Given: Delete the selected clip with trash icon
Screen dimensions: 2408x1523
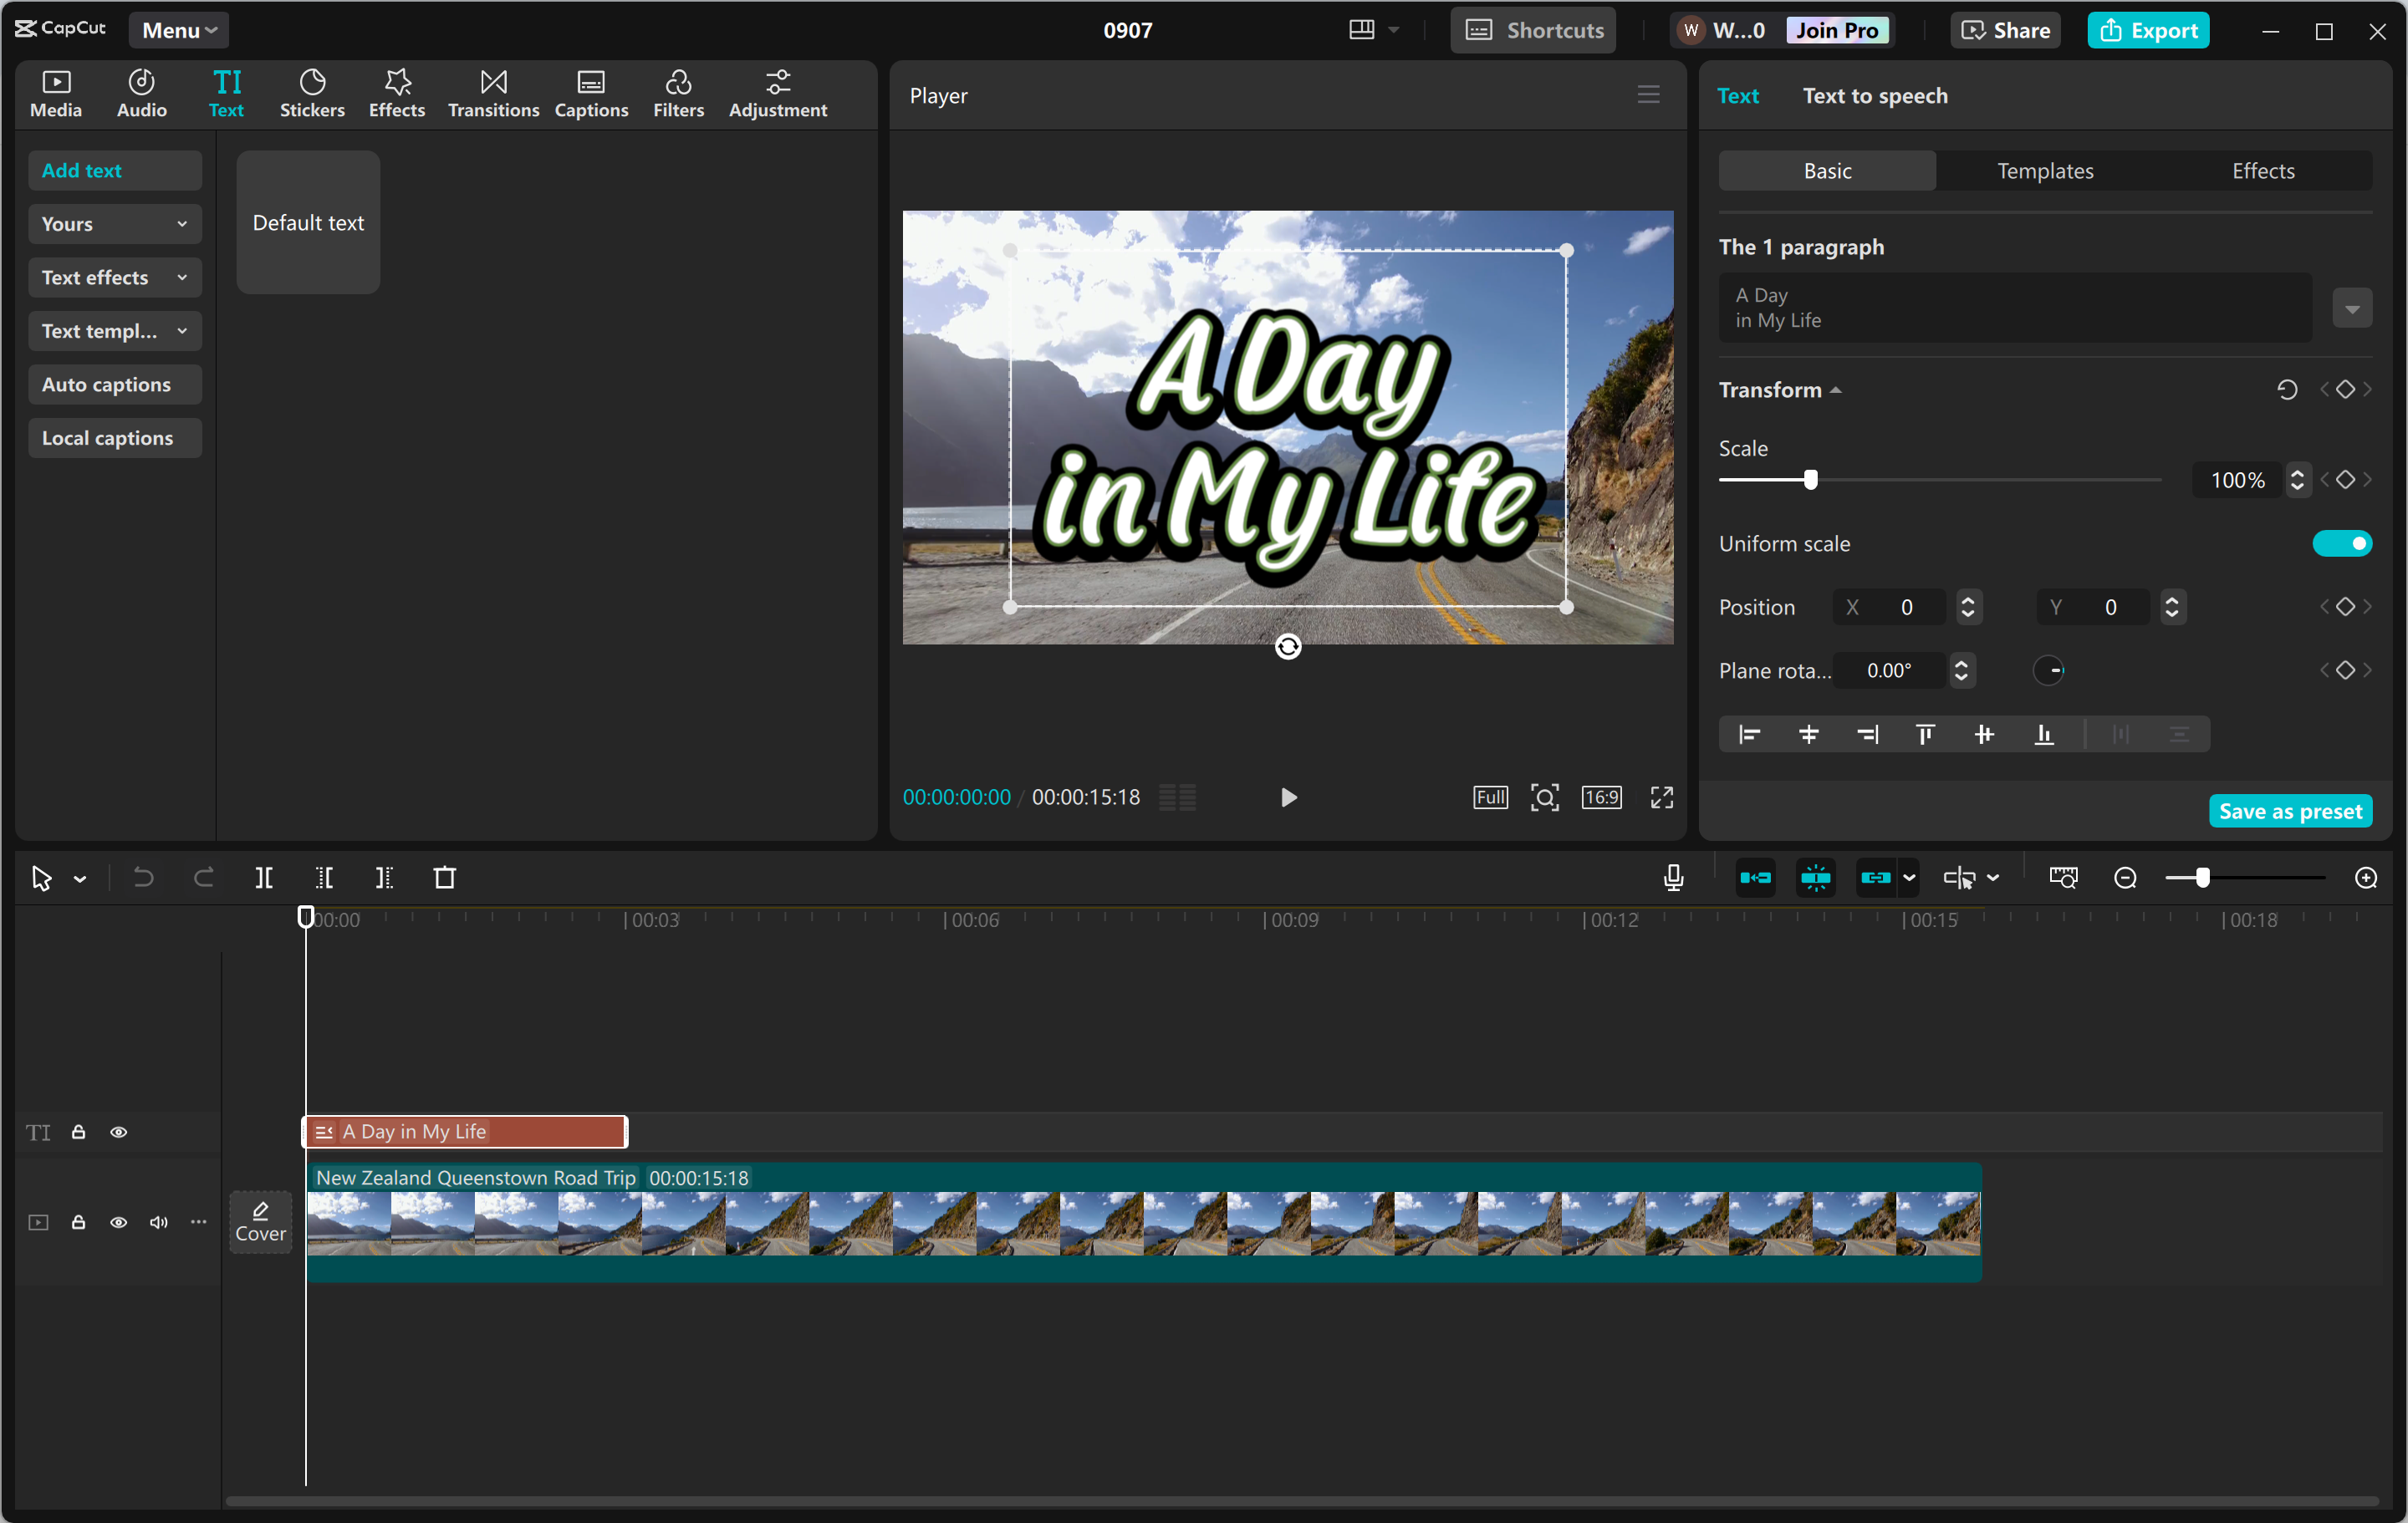Looking at the screenshot, I should click(x=445, y=877).
